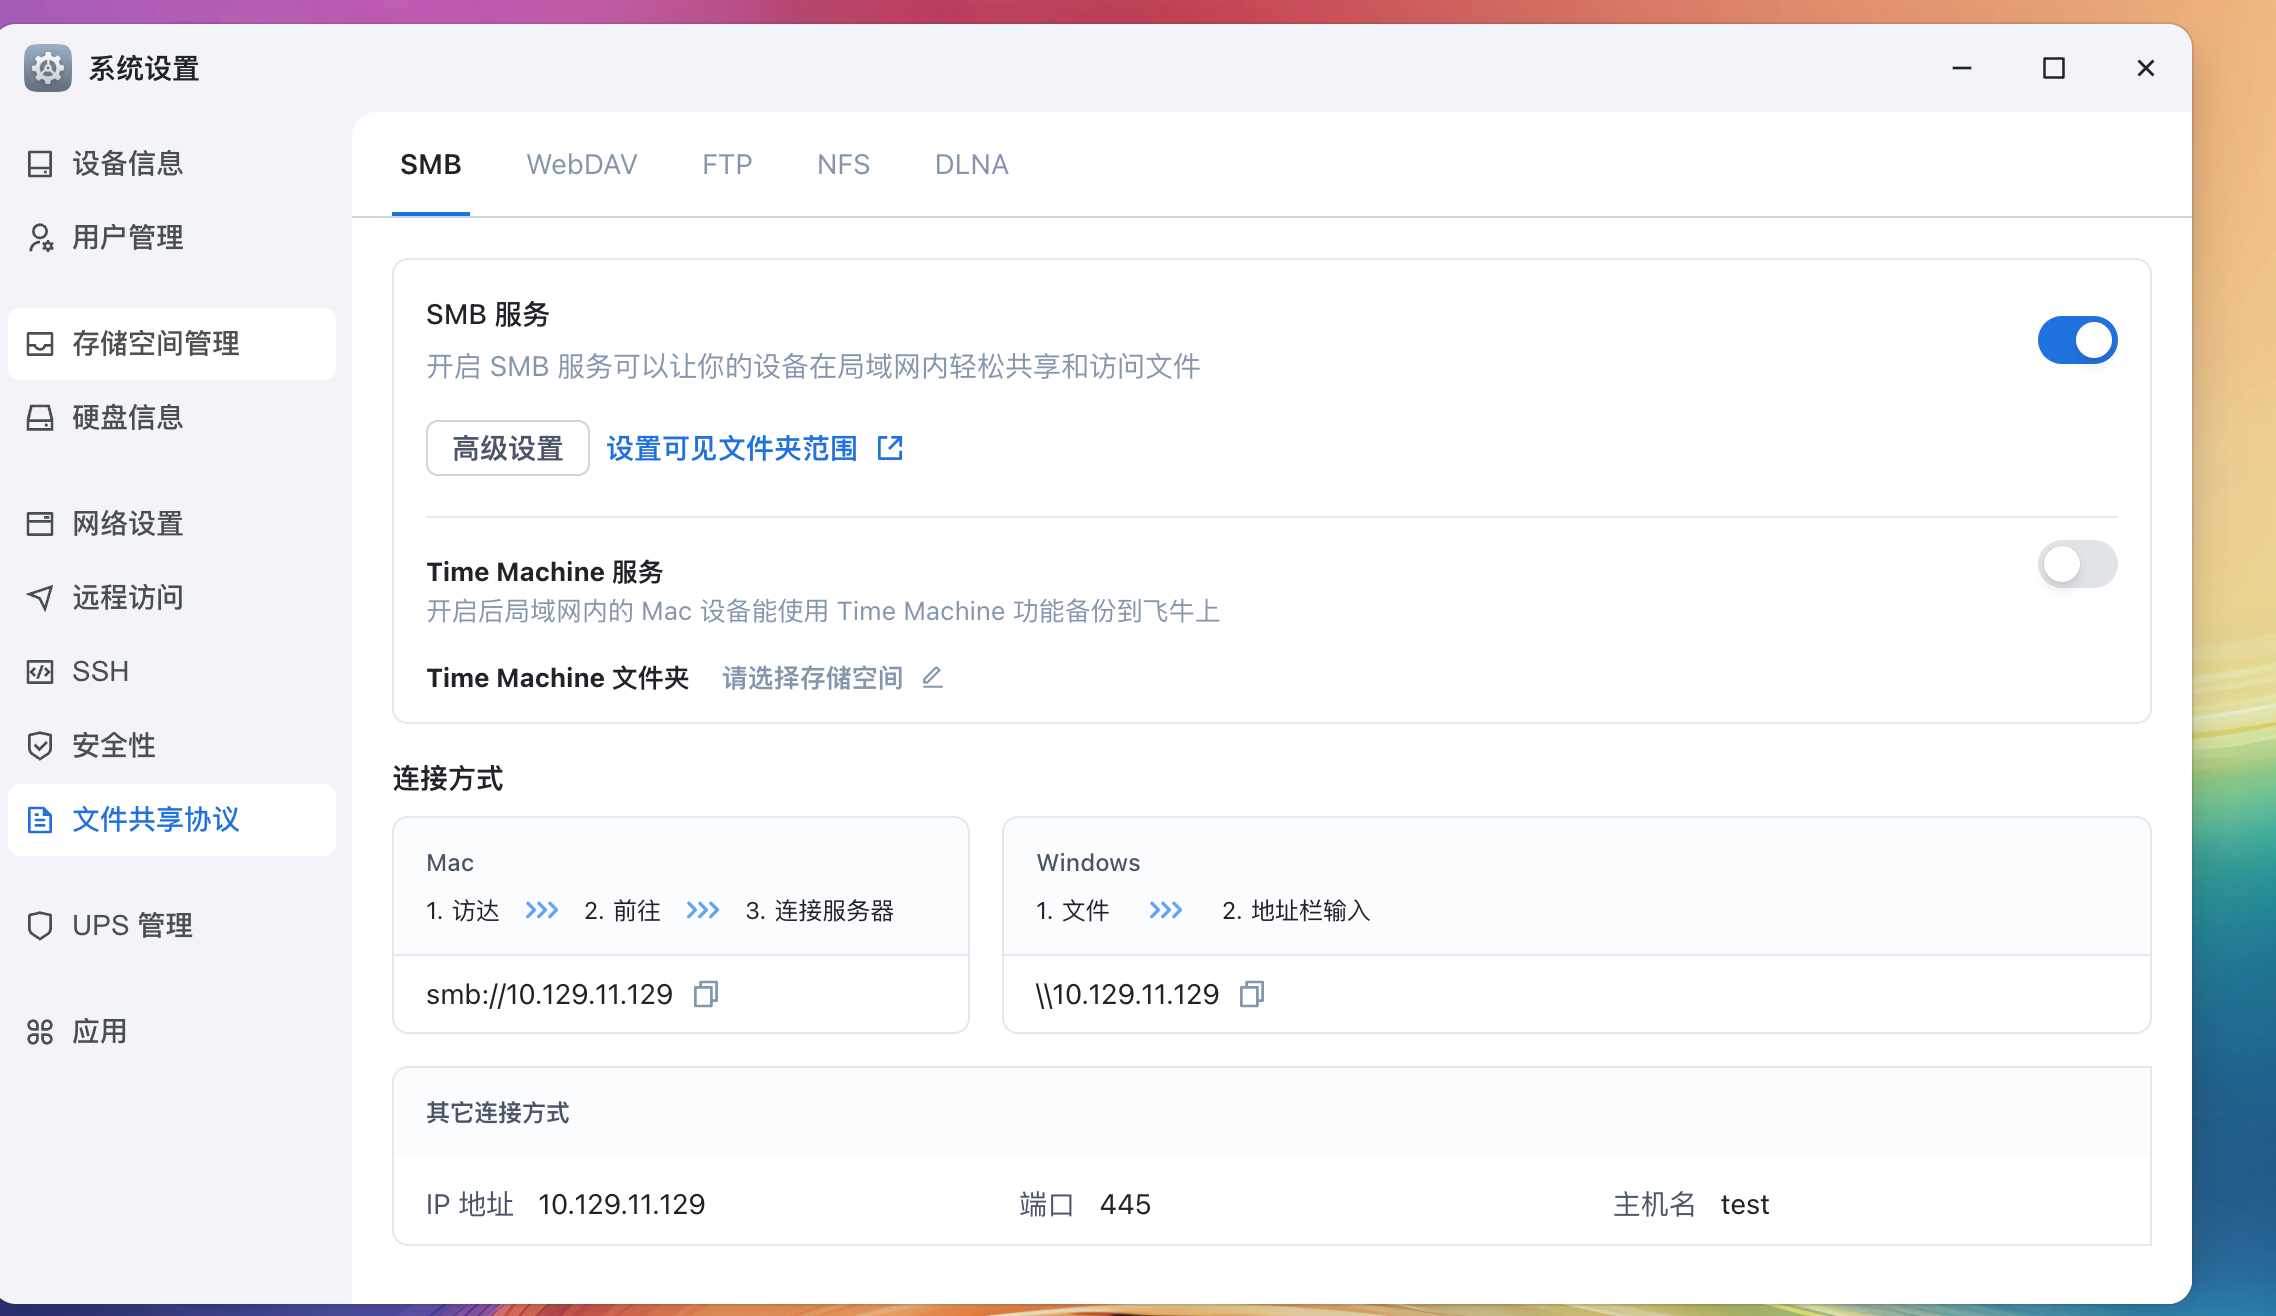Copy the \\10.129.11.129 Windows address

(x=1252, y=994)
